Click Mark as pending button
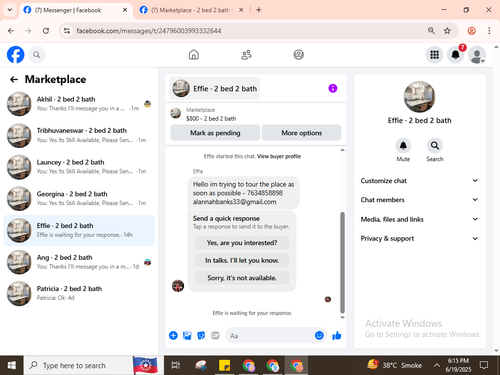This screenshot has width=500, height=375. click(x=215, y=133)
